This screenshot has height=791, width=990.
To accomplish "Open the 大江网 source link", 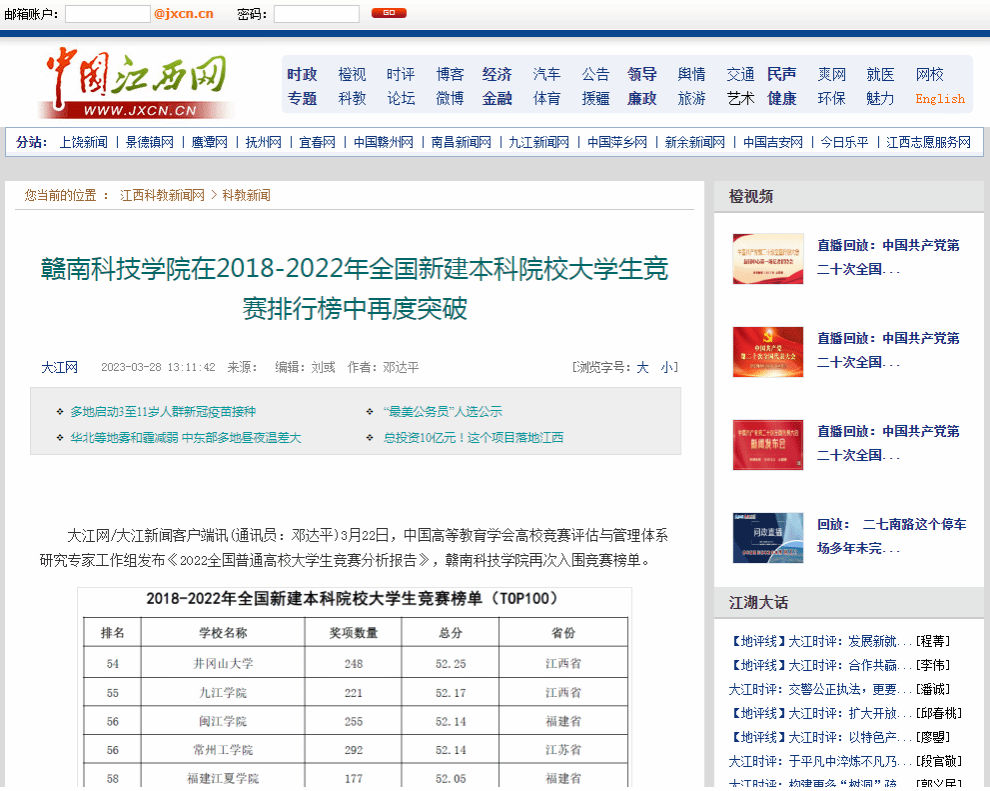I will pos(59,367).
